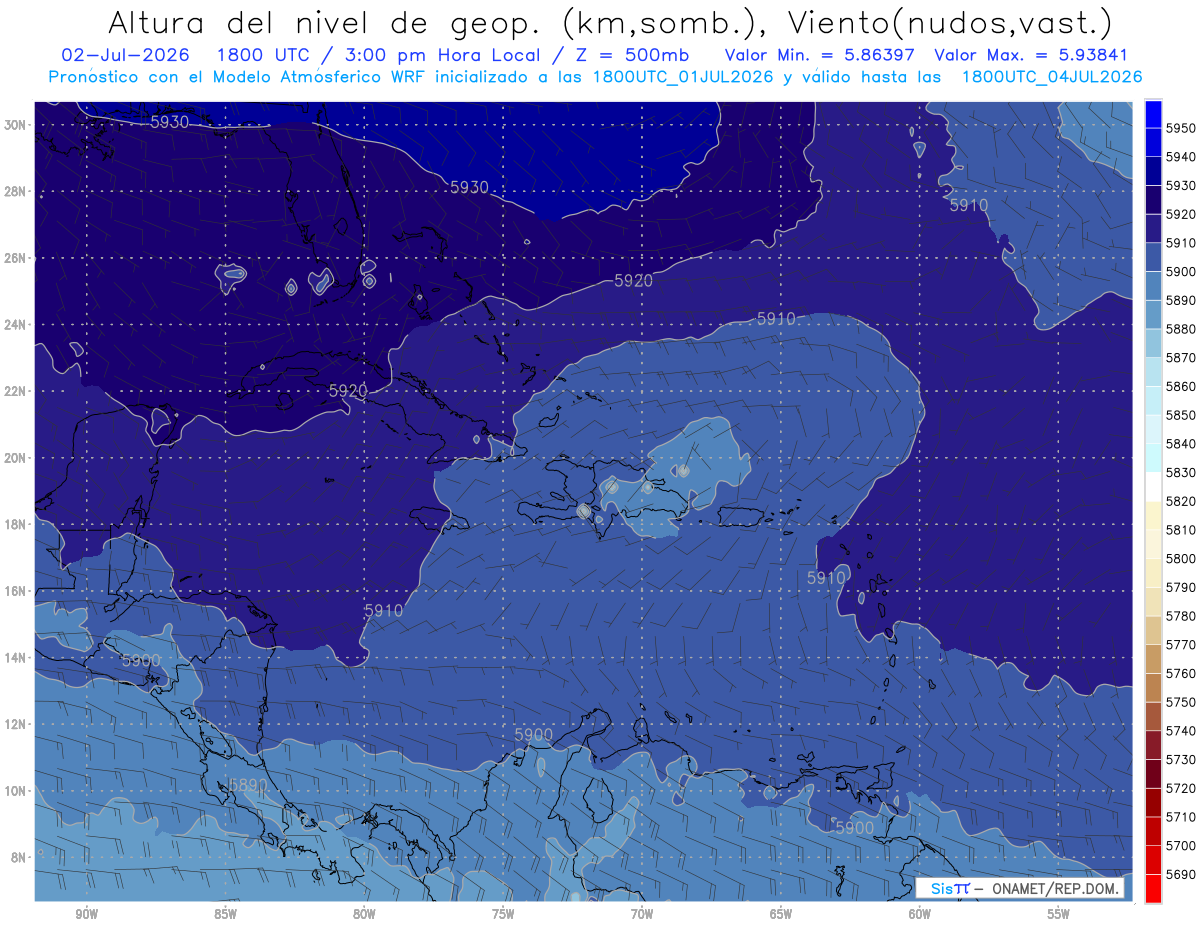Viewport: 1200px width, 927px height.
Task: Click the 12N latitude axis label
Action: coord(14,724)
